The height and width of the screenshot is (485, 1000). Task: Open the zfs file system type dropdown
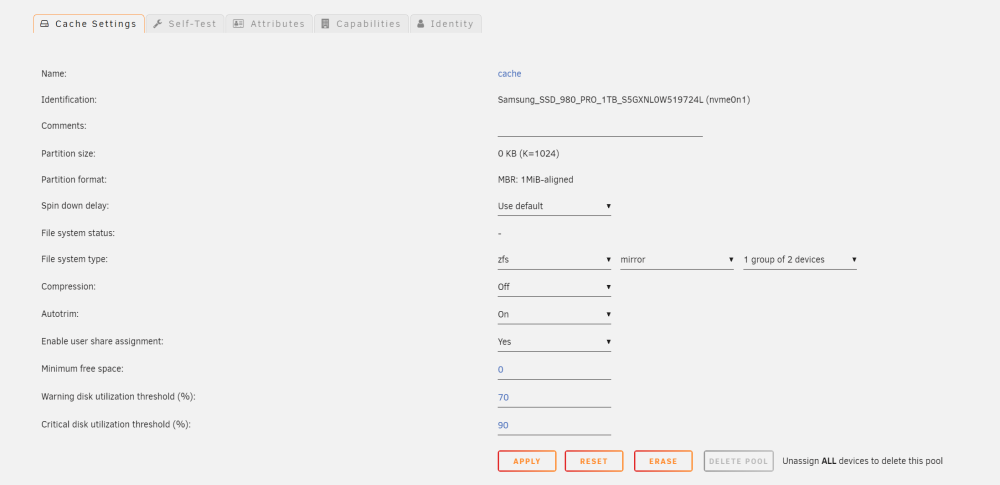point(554,260)
